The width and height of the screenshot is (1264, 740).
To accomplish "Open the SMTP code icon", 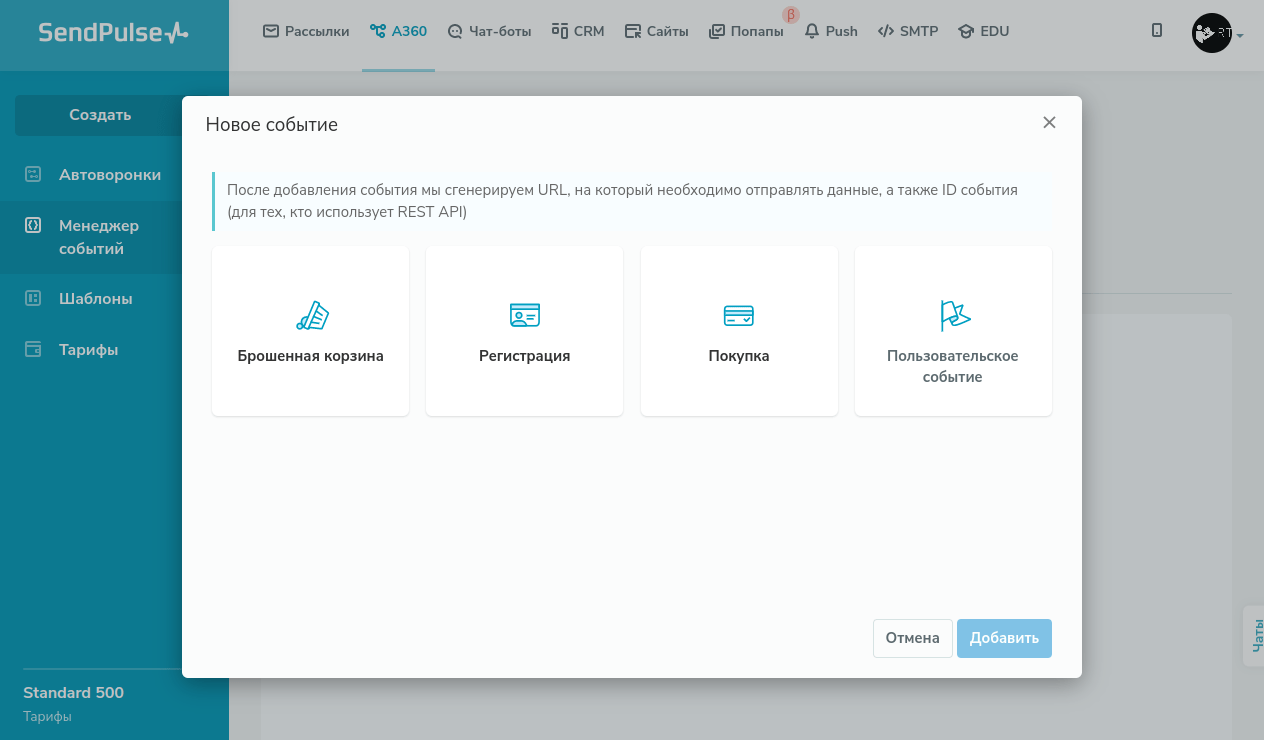I will [886, 31].
